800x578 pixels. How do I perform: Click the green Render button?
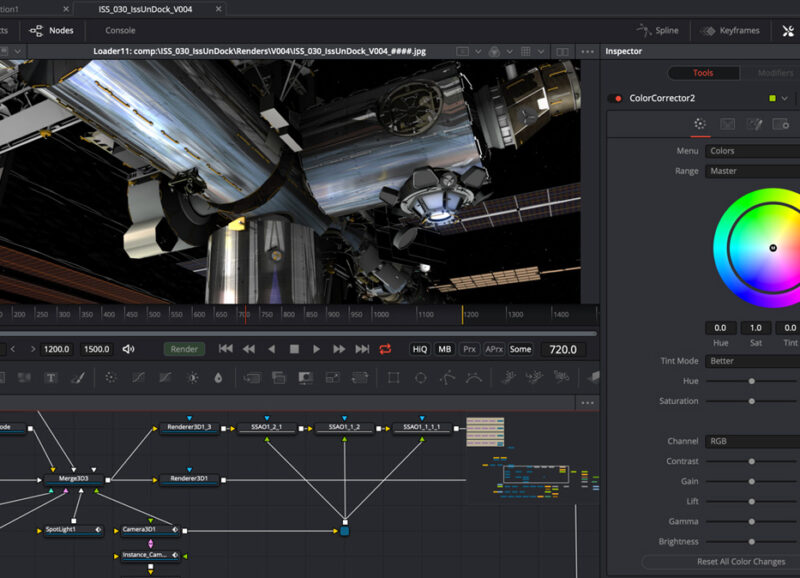click(184, 349)
